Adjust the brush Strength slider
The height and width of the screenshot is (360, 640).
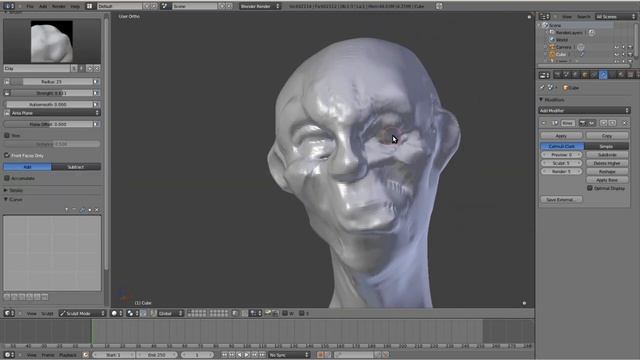click(x=51, y=93)
